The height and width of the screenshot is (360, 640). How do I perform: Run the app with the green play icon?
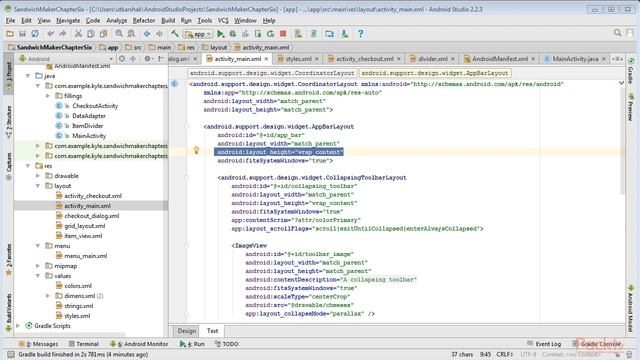click(220, 34)
